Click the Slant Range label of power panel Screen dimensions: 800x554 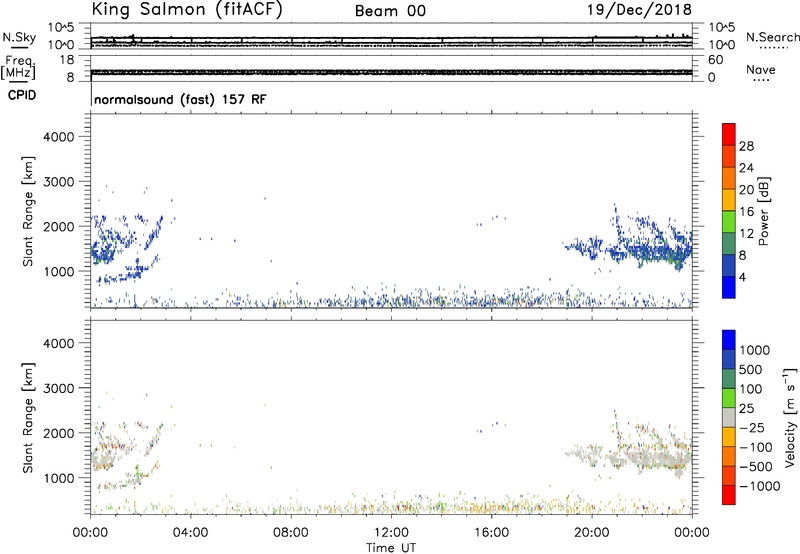click(x=28, y=211)
